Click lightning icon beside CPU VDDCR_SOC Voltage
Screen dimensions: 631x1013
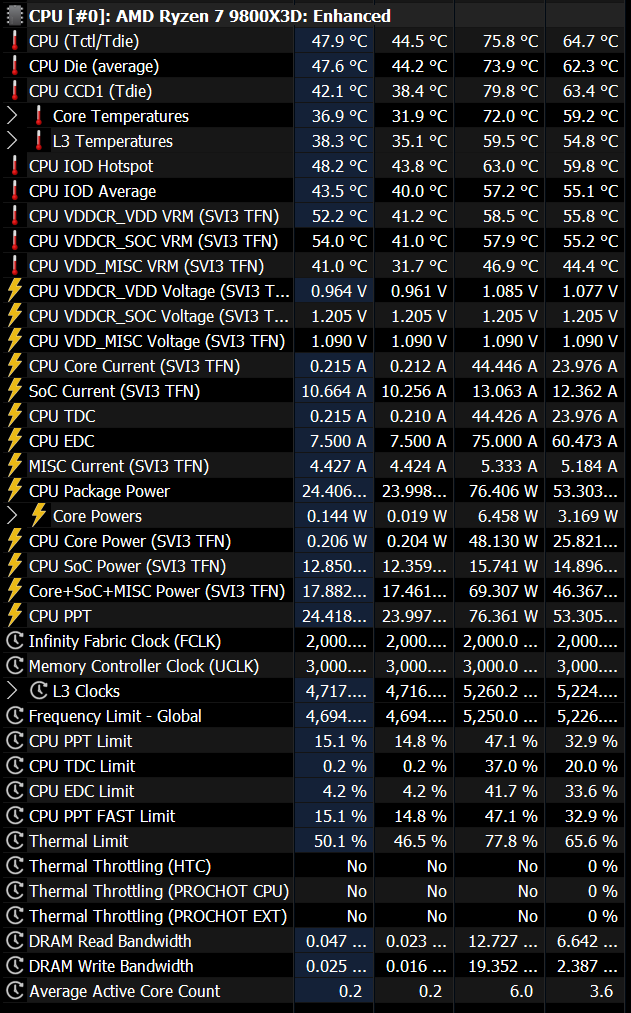pos(14,316)
